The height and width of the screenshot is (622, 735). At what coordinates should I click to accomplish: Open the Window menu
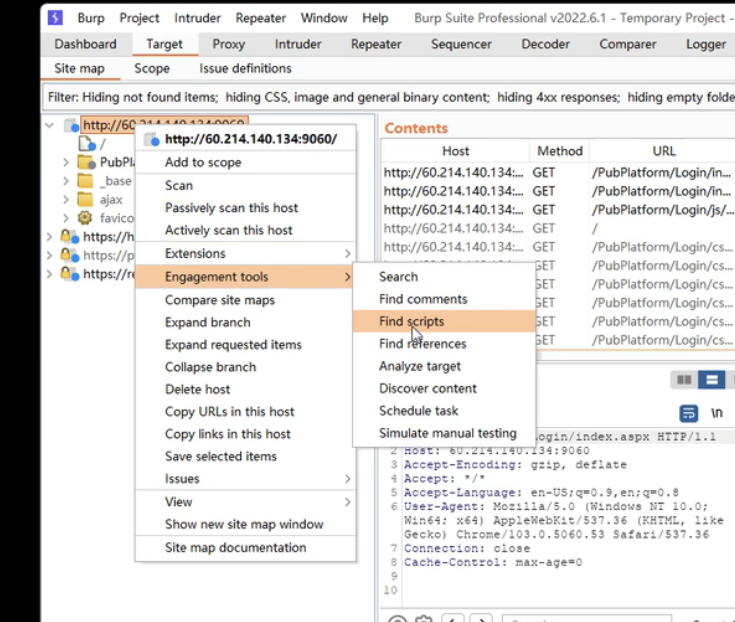point(324,18)
